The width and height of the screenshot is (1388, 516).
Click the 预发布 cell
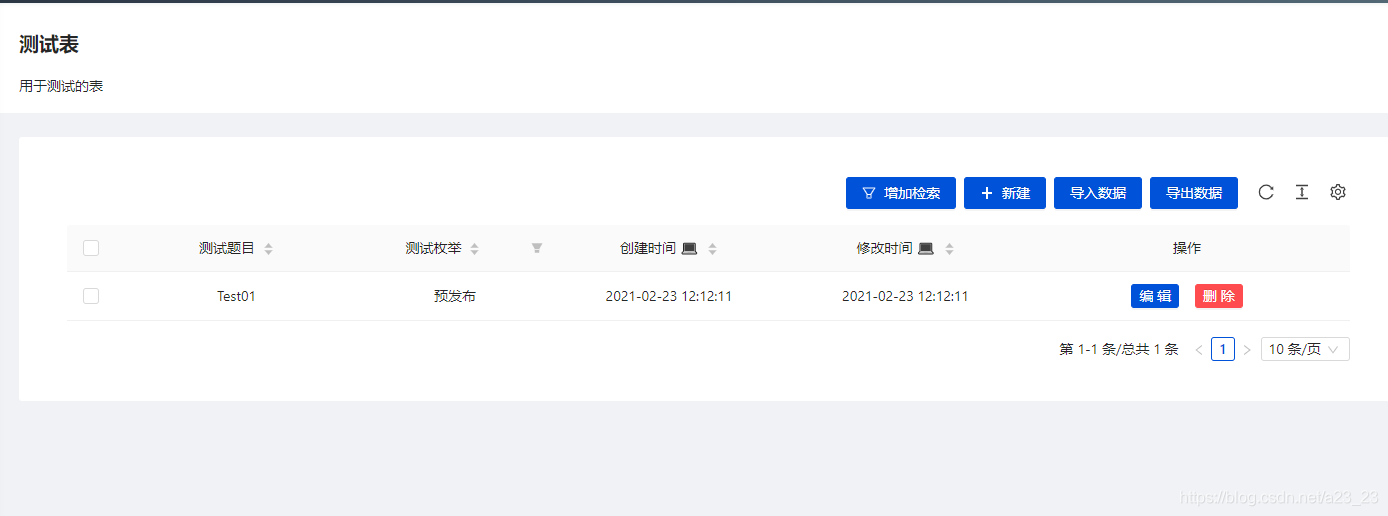pos(455,296)
